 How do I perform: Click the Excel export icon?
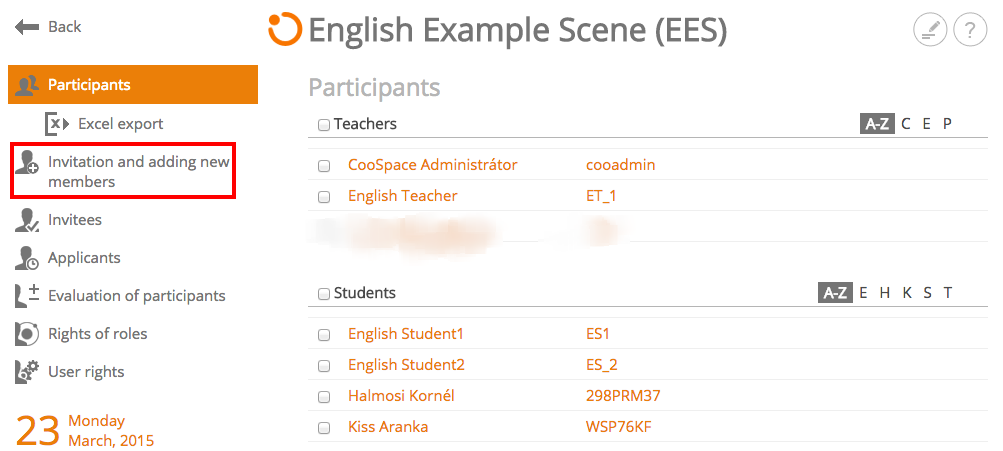coord(56,123)
